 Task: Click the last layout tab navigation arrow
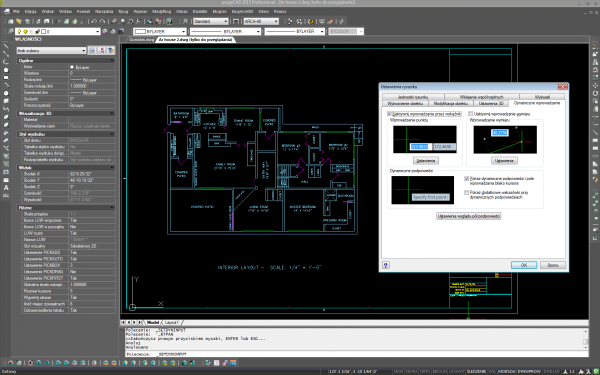(x=140, y=322)
